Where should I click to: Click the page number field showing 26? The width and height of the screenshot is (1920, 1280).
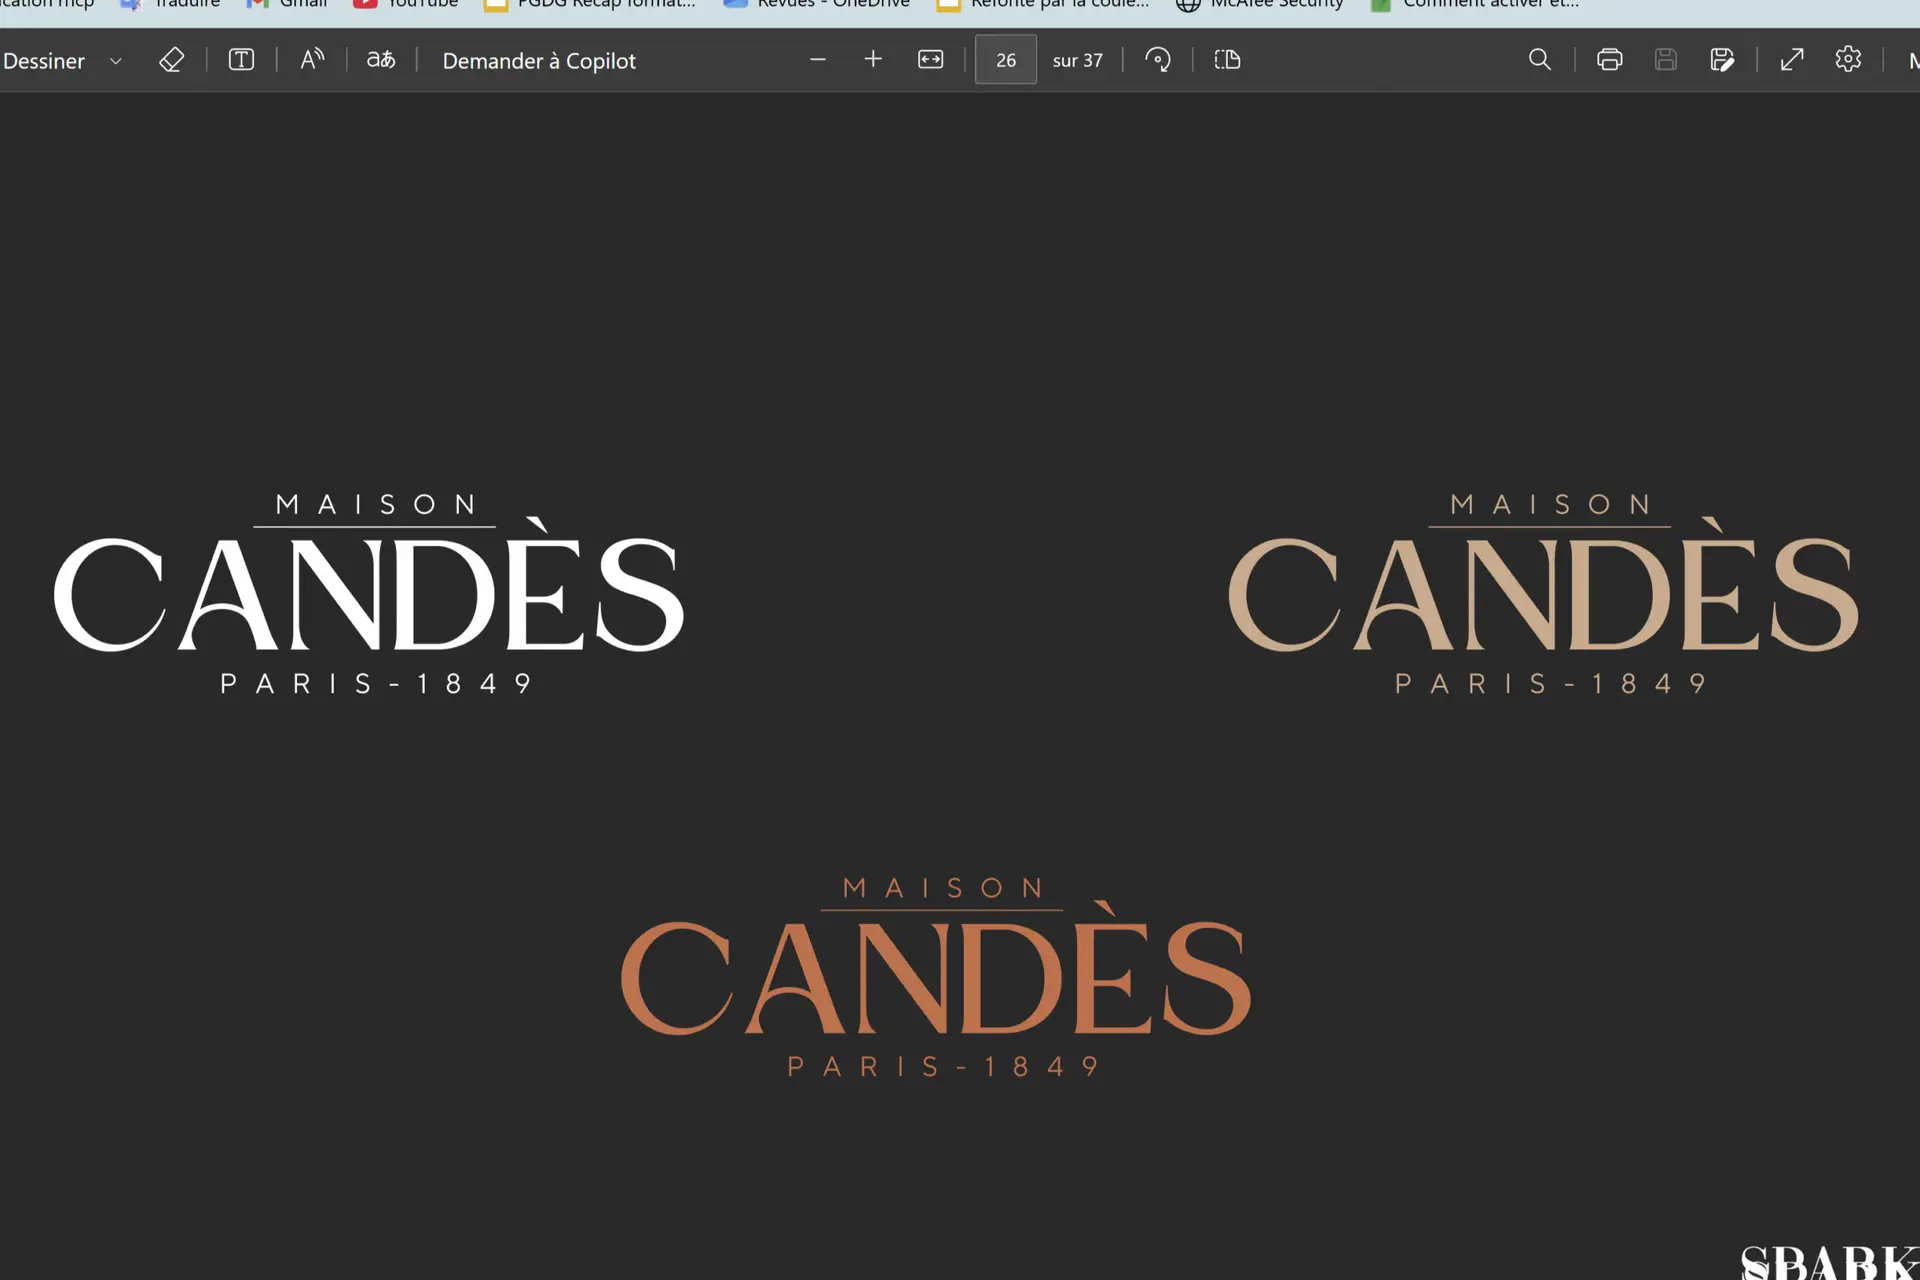point(1005,60)
